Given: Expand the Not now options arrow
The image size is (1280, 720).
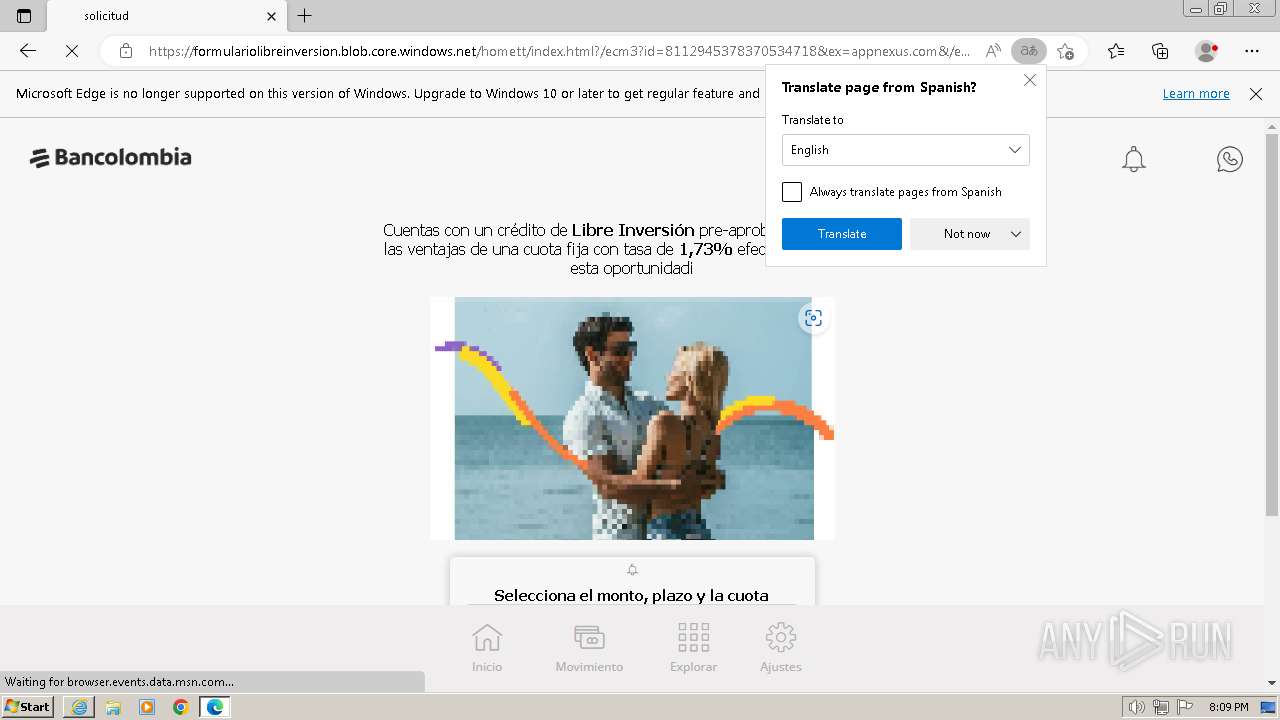Looking at the screenshot, I should 1016,234.
